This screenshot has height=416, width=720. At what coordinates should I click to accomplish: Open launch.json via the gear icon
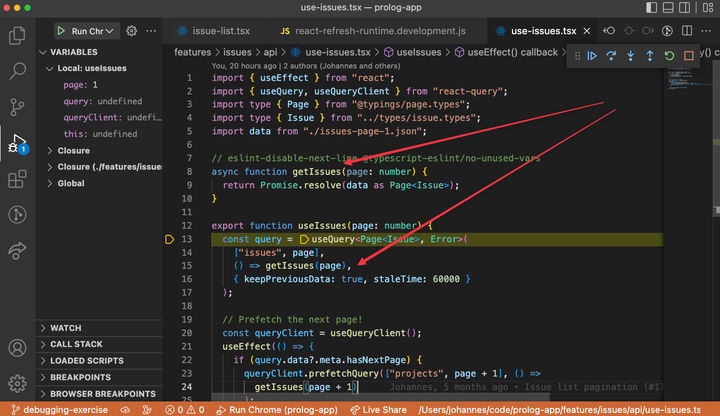tap(131, 31)
